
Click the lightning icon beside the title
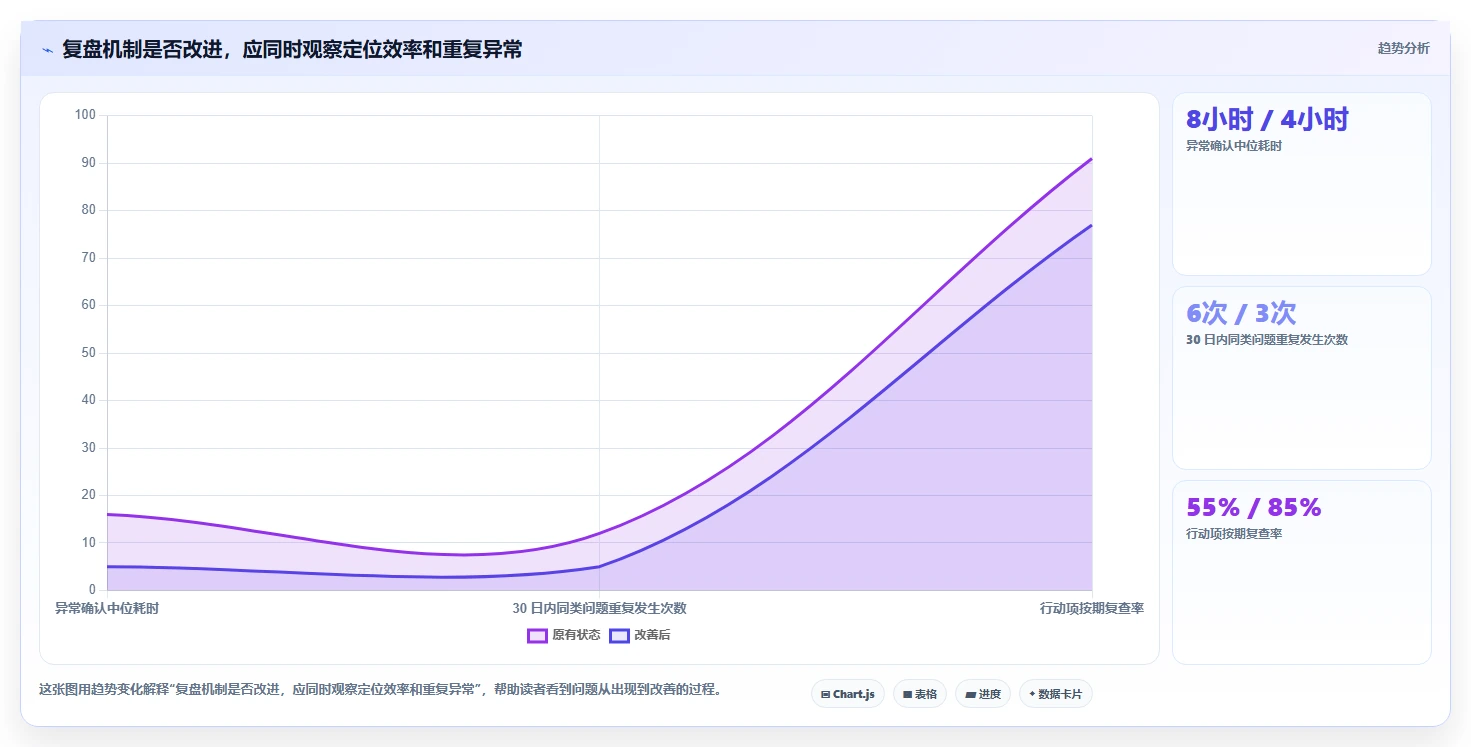tap(47, 50)
